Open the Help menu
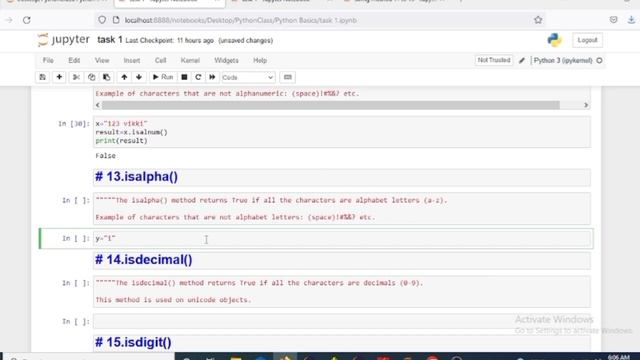This screenshot has height=360, width=640. [x=260, y=60]
